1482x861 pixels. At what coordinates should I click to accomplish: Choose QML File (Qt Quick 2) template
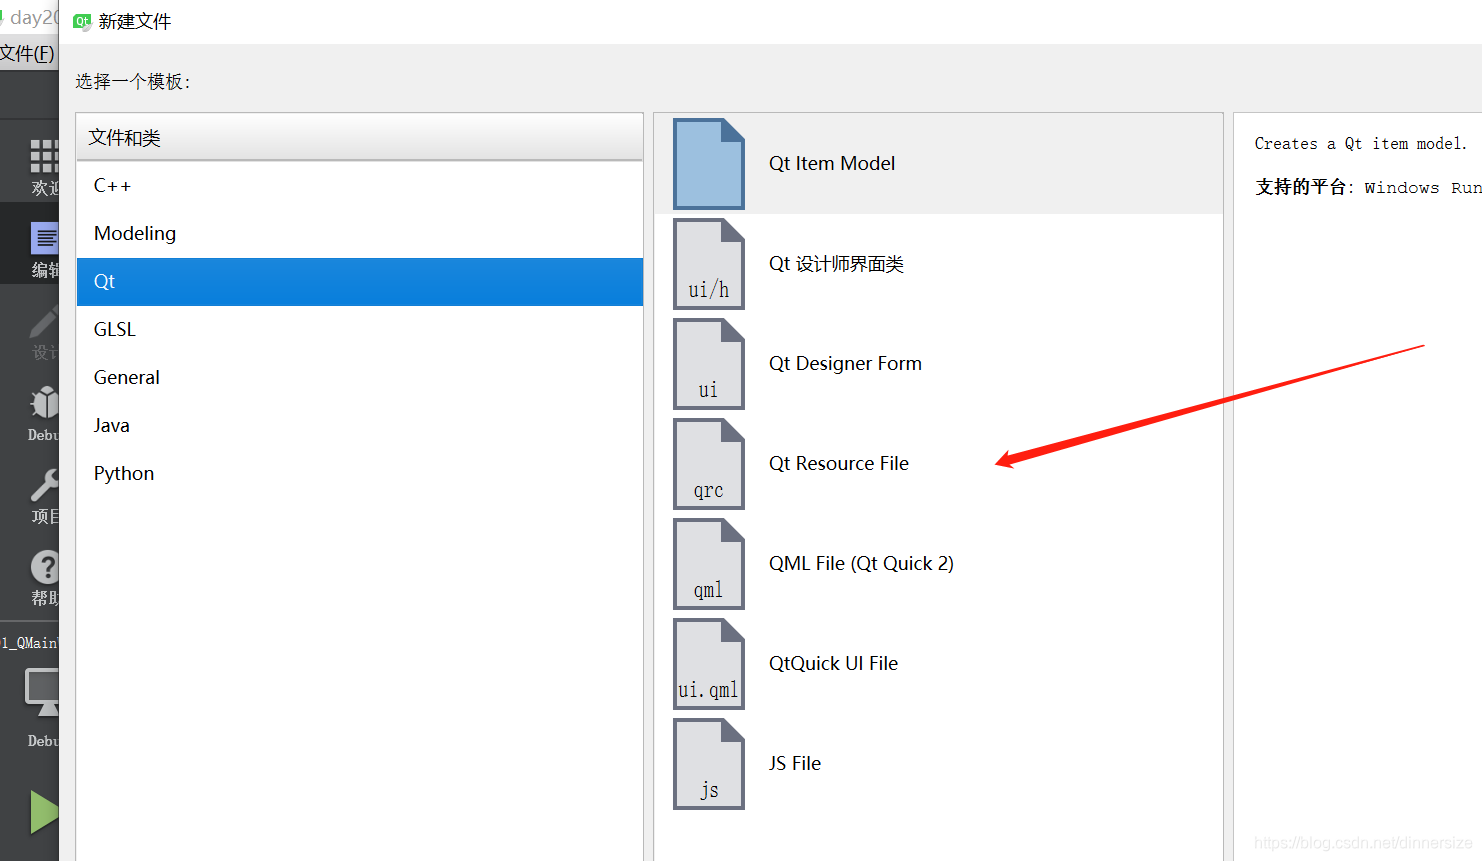[x=938, y=564]
